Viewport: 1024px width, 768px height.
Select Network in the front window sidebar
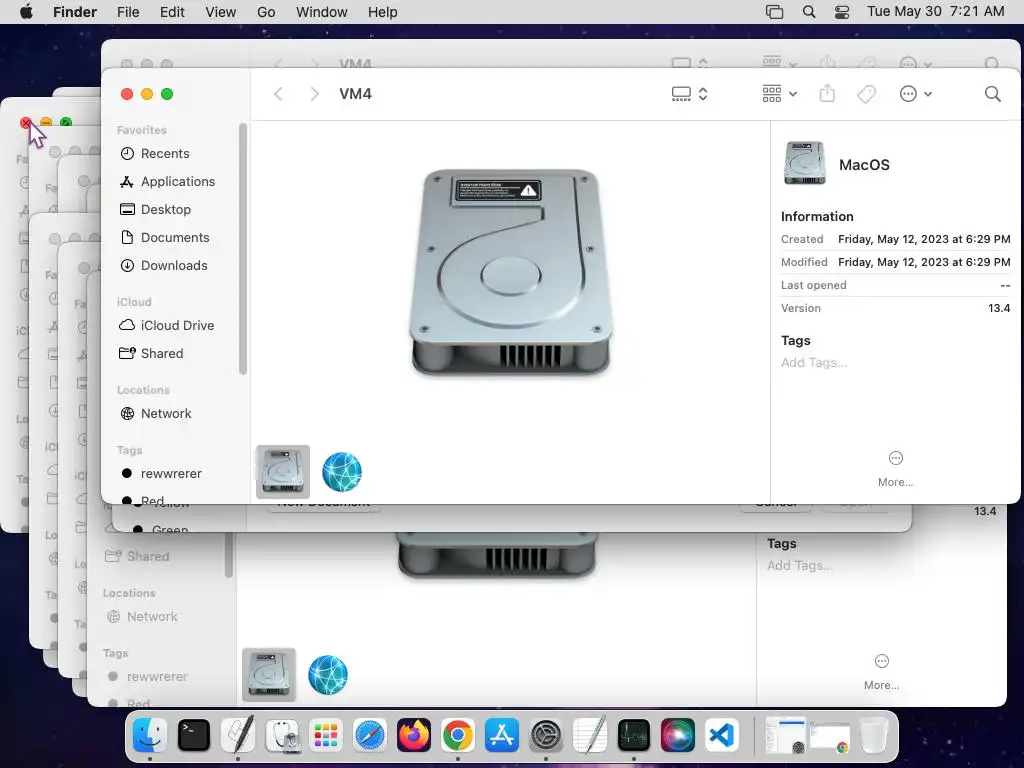click(156, 413)
